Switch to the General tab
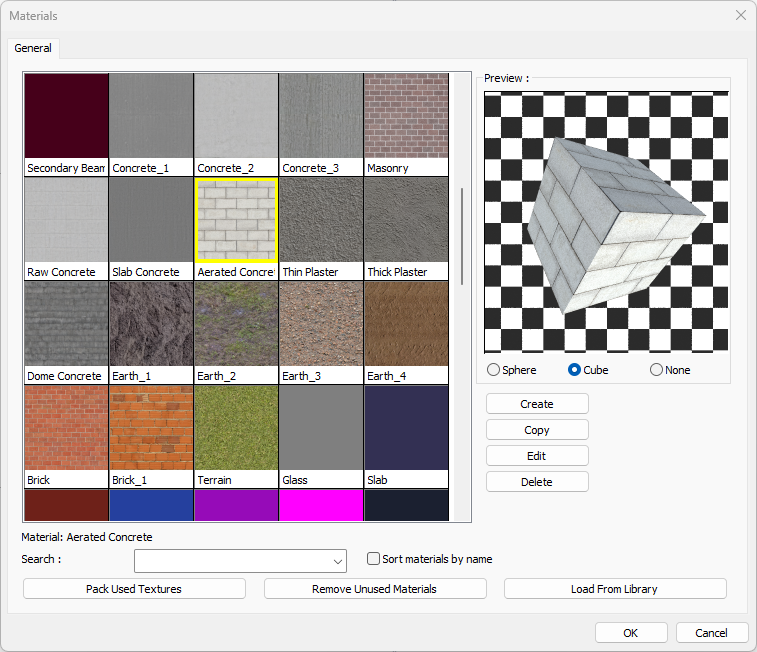Screen dimensions: 757x652 (33, 48)
